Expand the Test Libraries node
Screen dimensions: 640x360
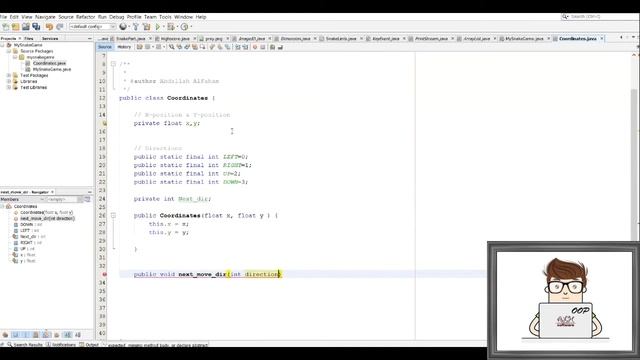click(9, 87)
